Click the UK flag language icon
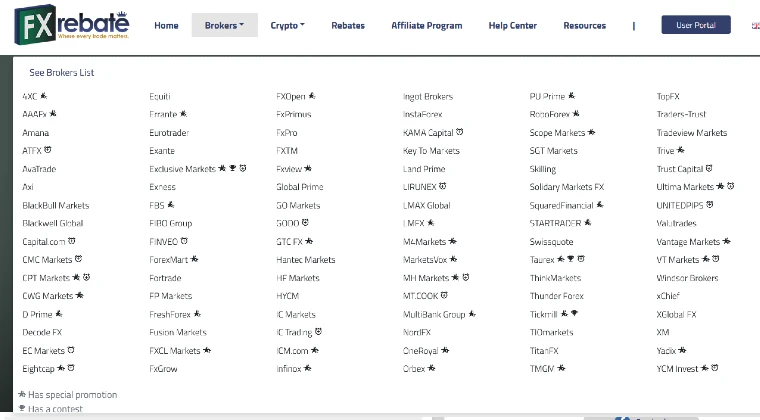The image size is (760, 420). click(754, 26)
